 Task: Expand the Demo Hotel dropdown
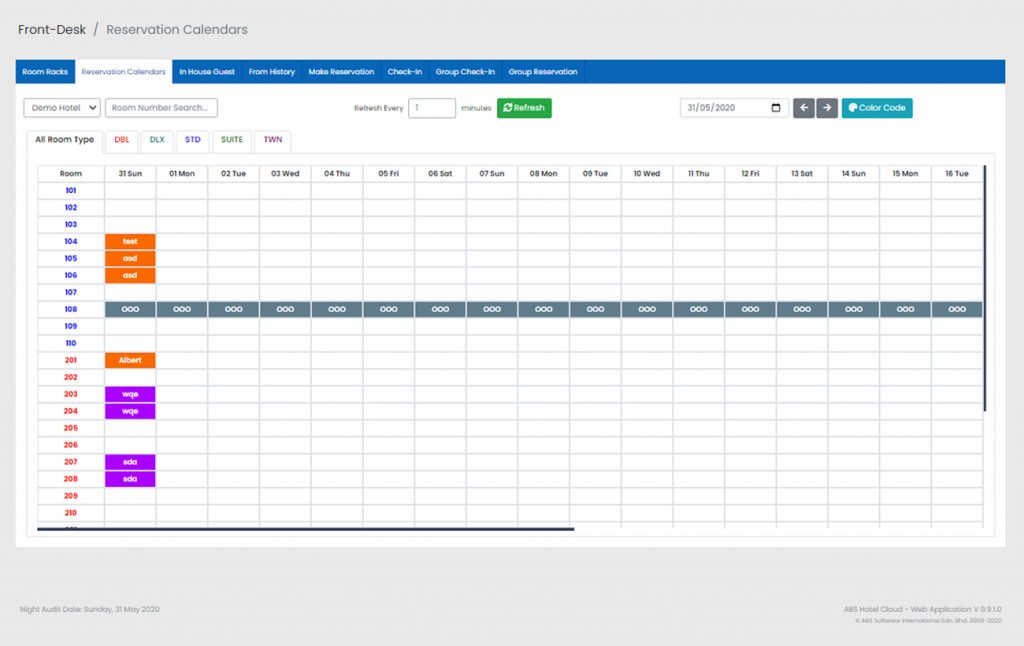pyautogui.click(x=62, y=108)
